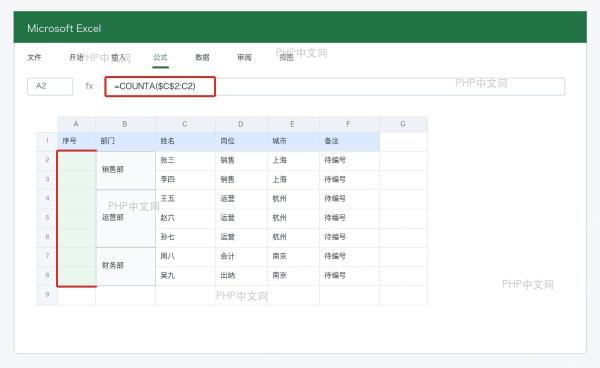This screenshot has width=600, height=368.
Task: Select the 运营 cell in 赵六's row
Action: pos(241,218)
